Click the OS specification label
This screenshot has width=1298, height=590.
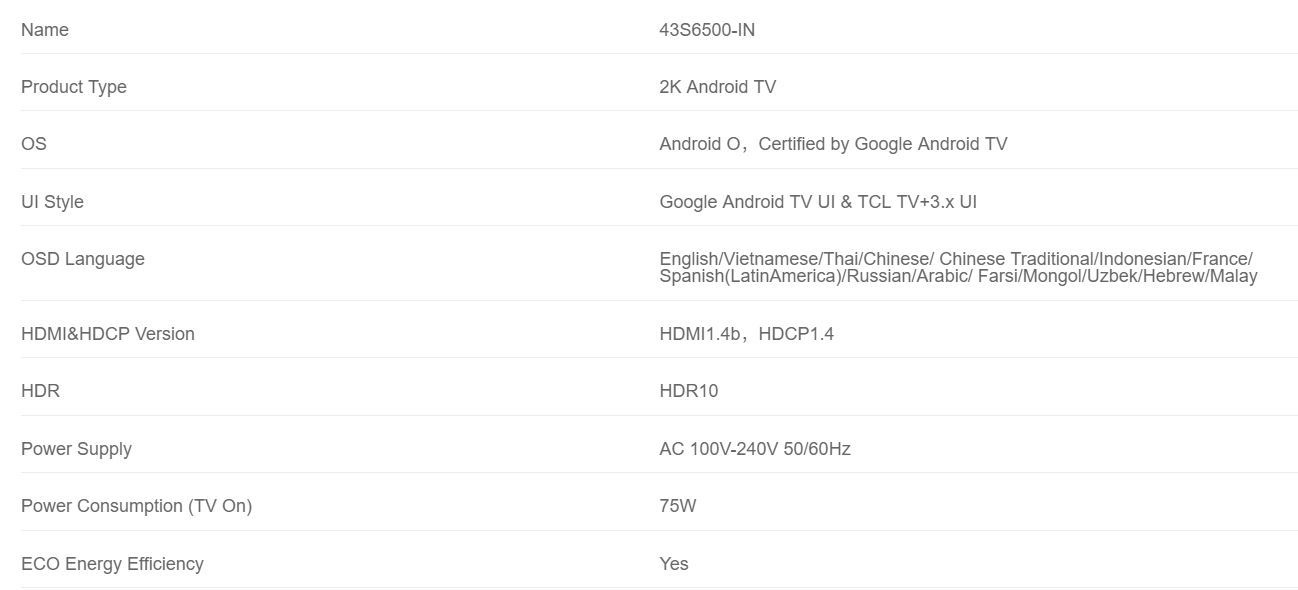[x=34, y=144]
